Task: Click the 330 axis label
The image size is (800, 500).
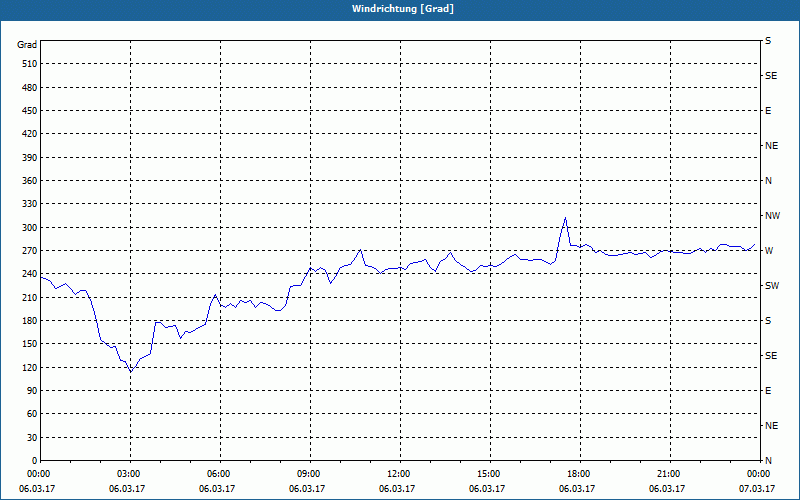Action: [x=30, y=204]
